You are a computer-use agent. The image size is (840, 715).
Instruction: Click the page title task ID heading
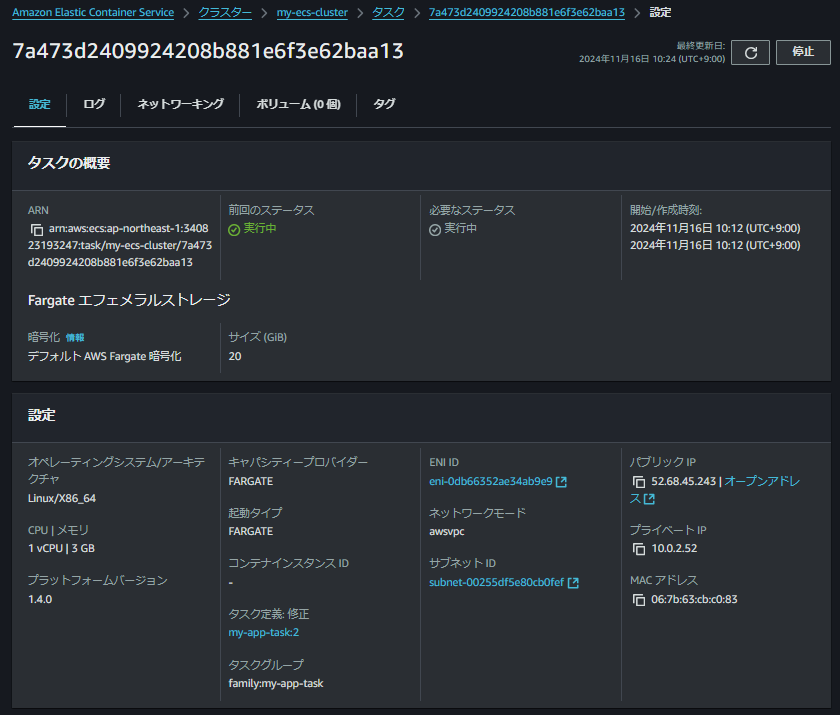[x=208, y=51]
